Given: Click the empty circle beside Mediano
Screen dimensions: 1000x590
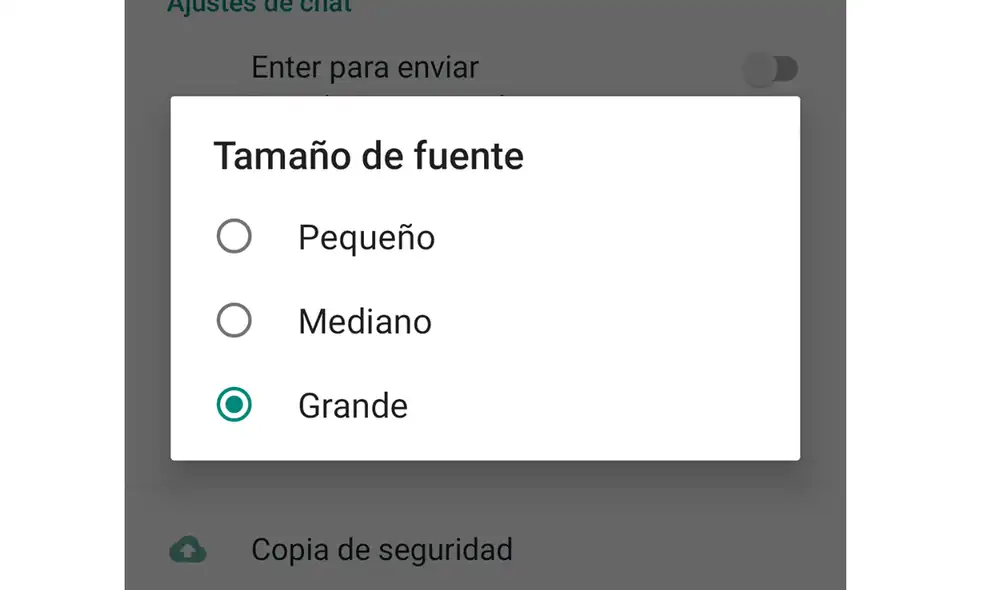Looking at the screenshot, I should 234,321.
